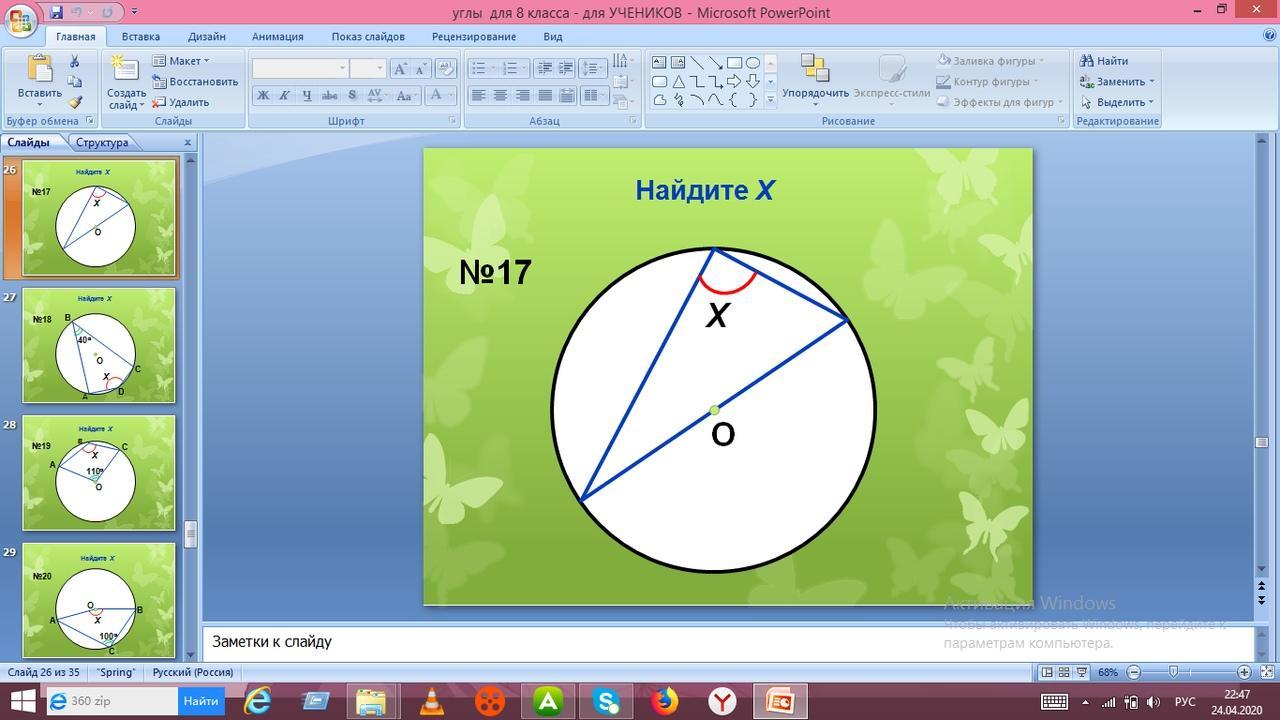Image resolution: width=1280 pixels, height=720 pixels.
Task: Switch to the Структура pane tab
Action: click(102, 142)
